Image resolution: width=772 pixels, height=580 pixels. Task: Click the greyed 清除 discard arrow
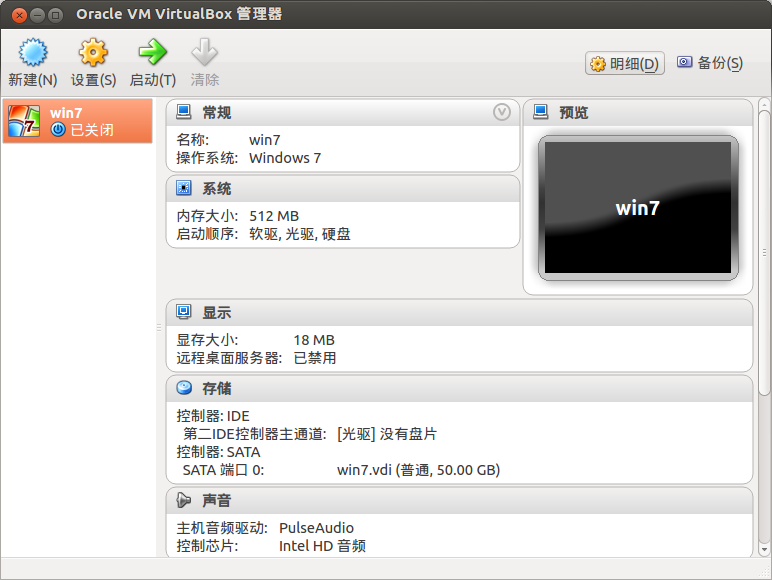(205, 52)
